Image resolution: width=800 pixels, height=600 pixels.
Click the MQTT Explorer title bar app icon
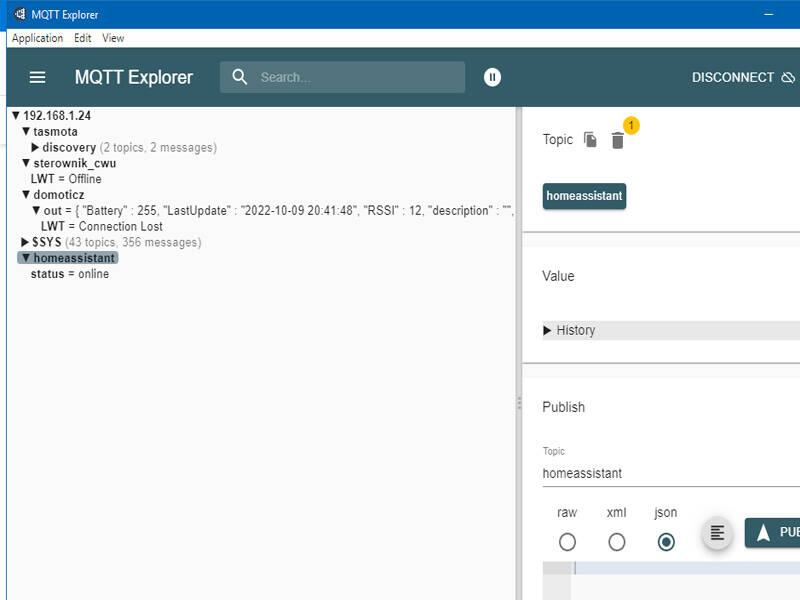click(19, 14)
